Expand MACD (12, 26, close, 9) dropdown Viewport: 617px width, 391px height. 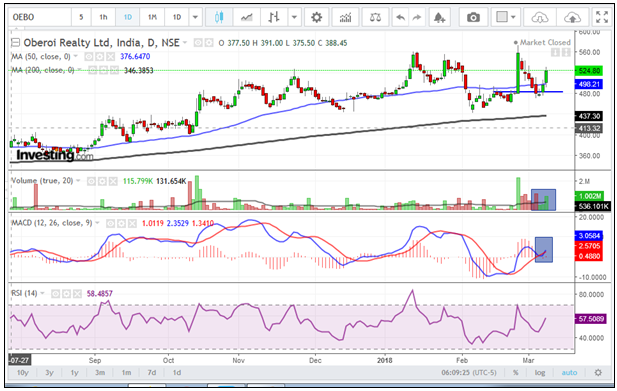pyautogui.click(x=98, y=223)
